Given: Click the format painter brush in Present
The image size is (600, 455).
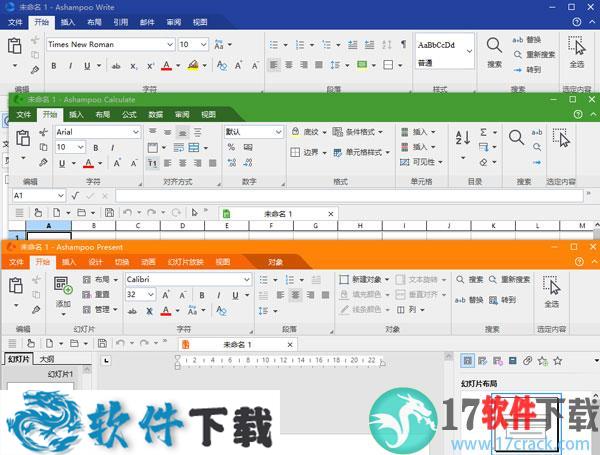Looking at the screenshot, I should tap(36, 310).
